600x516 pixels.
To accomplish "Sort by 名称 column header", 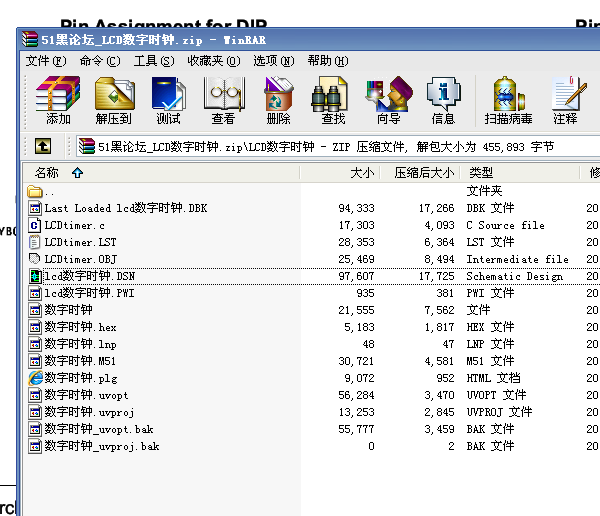I will [x=161, y=173].
